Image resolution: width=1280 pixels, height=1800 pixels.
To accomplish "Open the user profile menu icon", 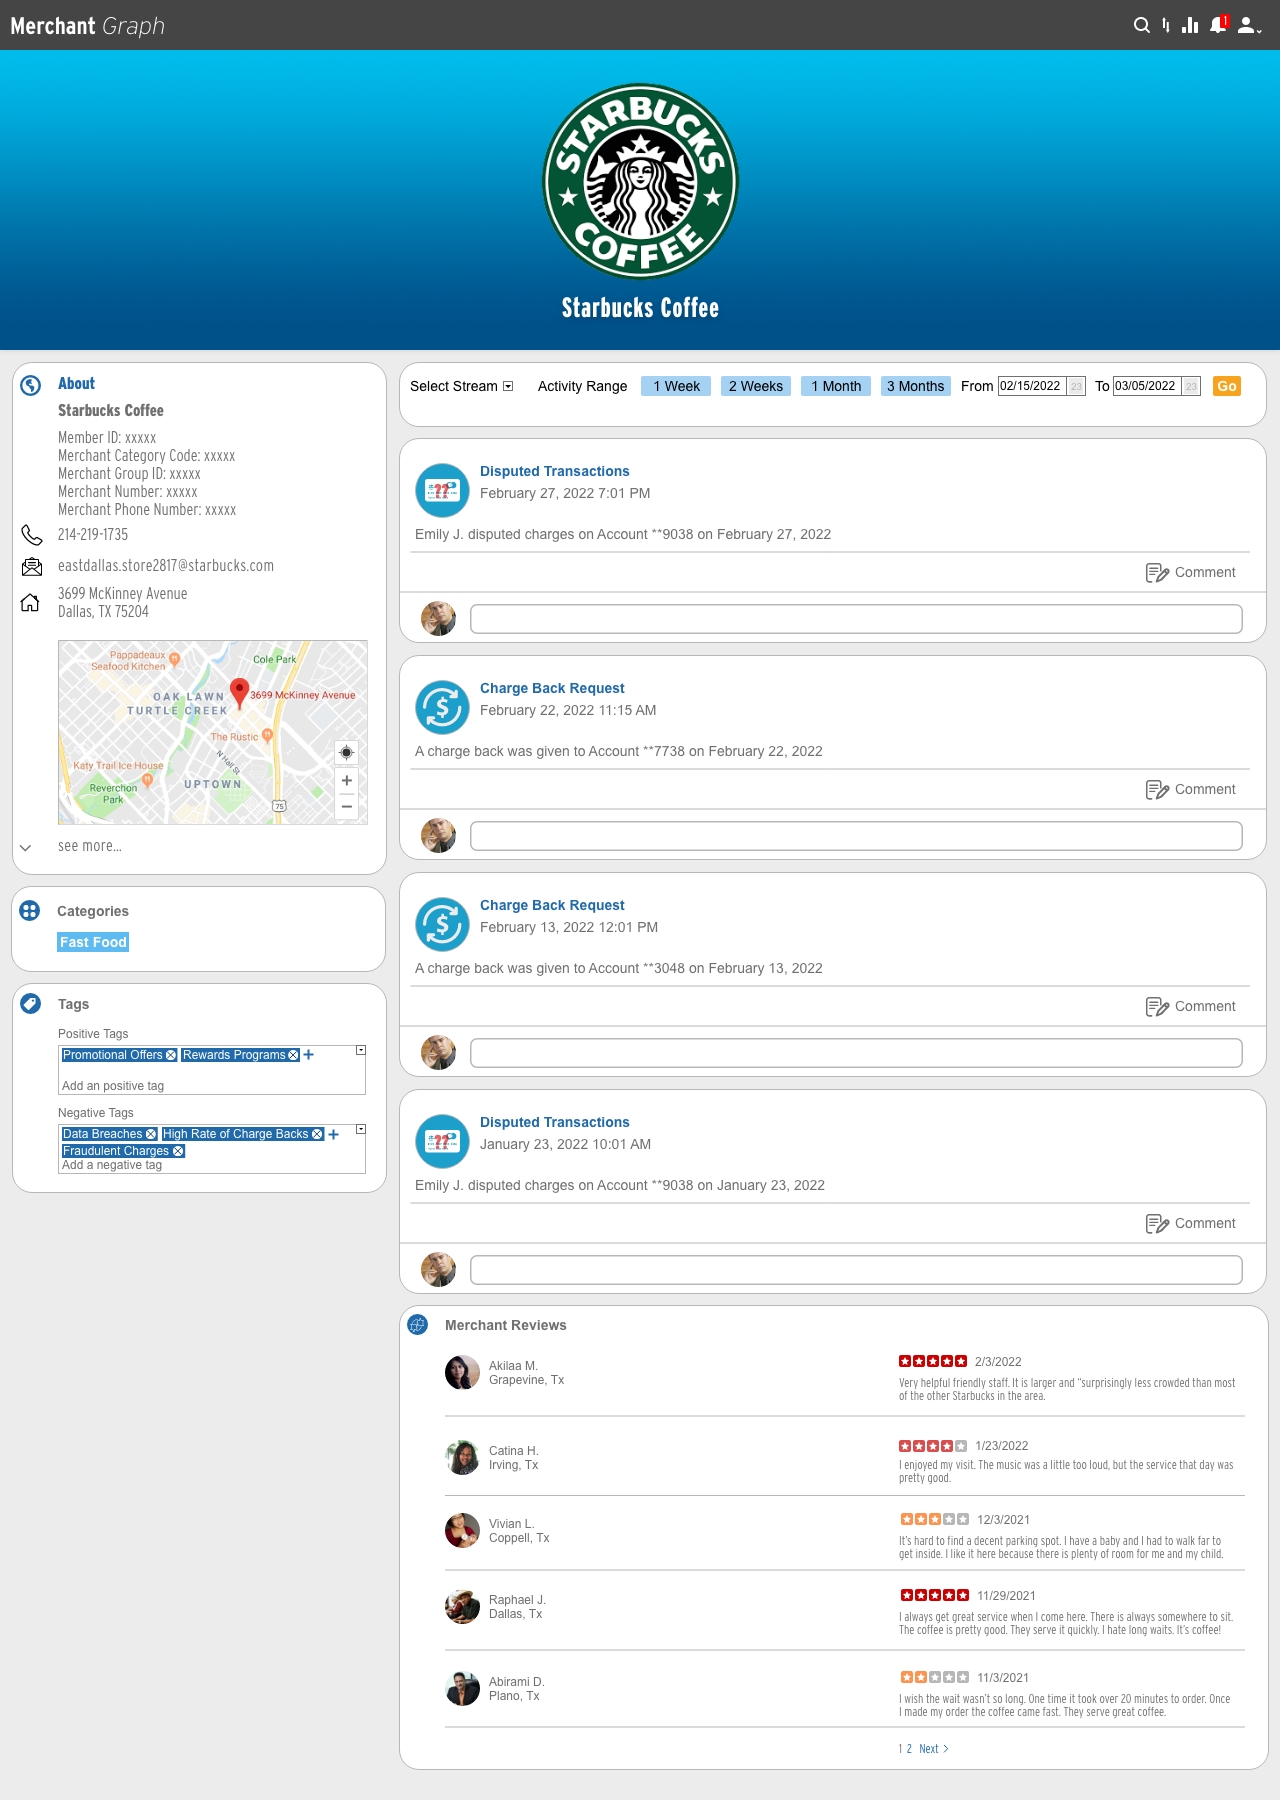I will 1249,25.
